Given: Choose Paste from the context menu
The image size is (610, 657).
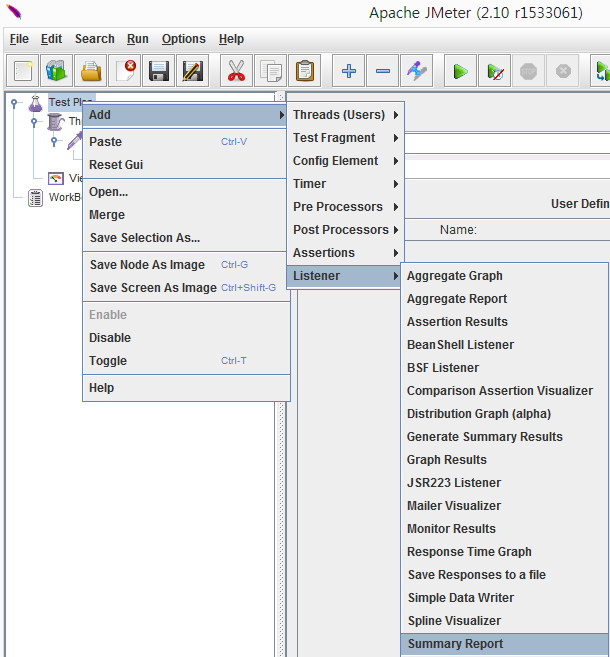Looking at the screenshot, I should (x=185, y=142).
